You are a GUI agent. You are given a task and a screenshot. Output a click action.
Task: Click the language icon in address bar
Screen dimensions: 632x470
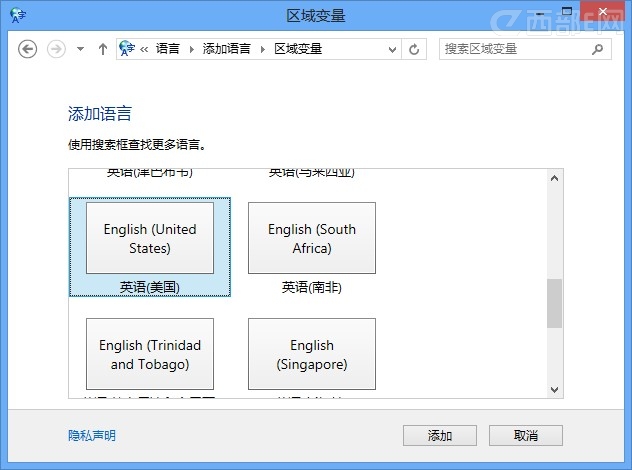point(127,49)
